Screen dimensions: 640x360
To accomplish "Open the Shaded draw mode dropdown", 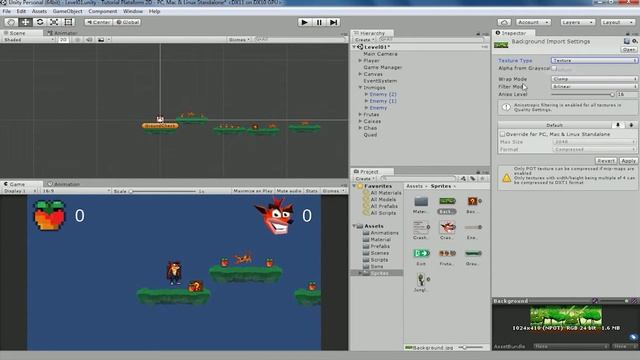I will coord(28,40).
